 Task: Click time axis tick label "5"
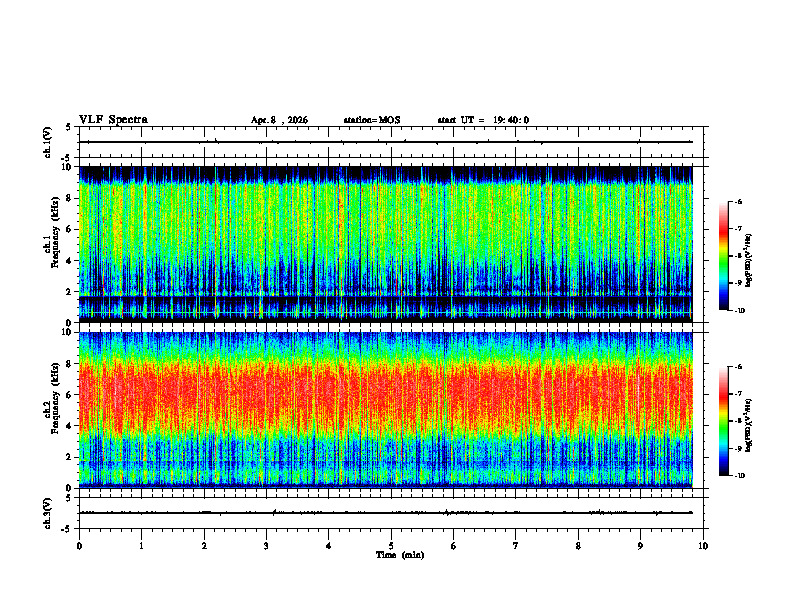click(391, 546)
